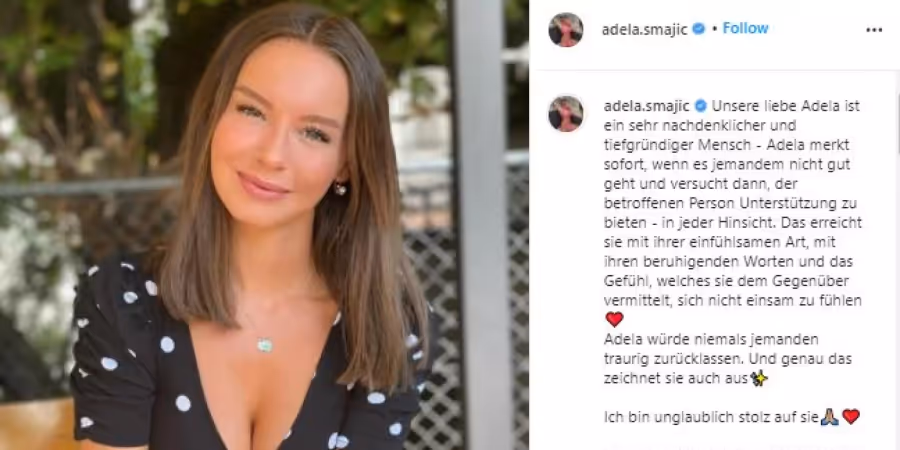Follow the adela.smajic account
Viewport: 900px width, 450px height.
pos(745,28)
